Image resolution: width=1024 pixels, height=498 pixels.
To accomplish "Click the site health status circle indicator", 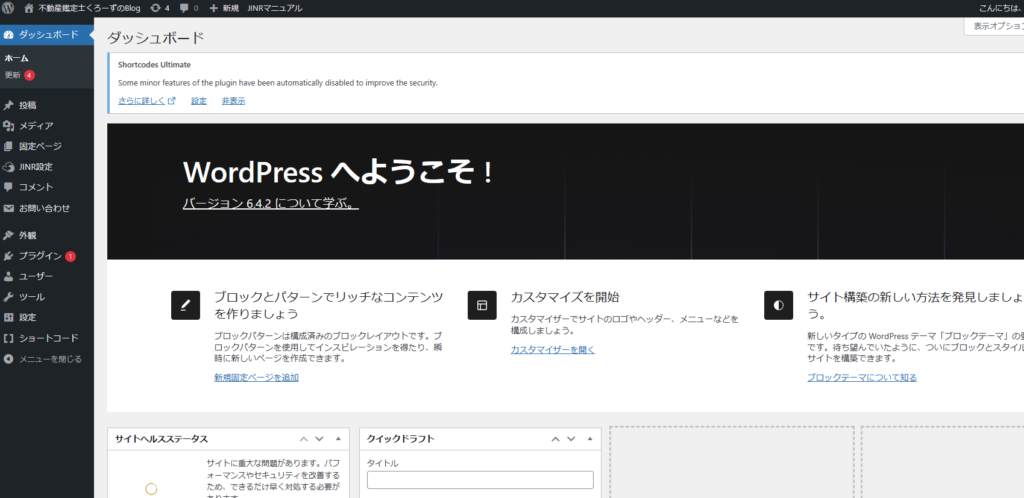I will pyautogui.click(x=152, y=489).
